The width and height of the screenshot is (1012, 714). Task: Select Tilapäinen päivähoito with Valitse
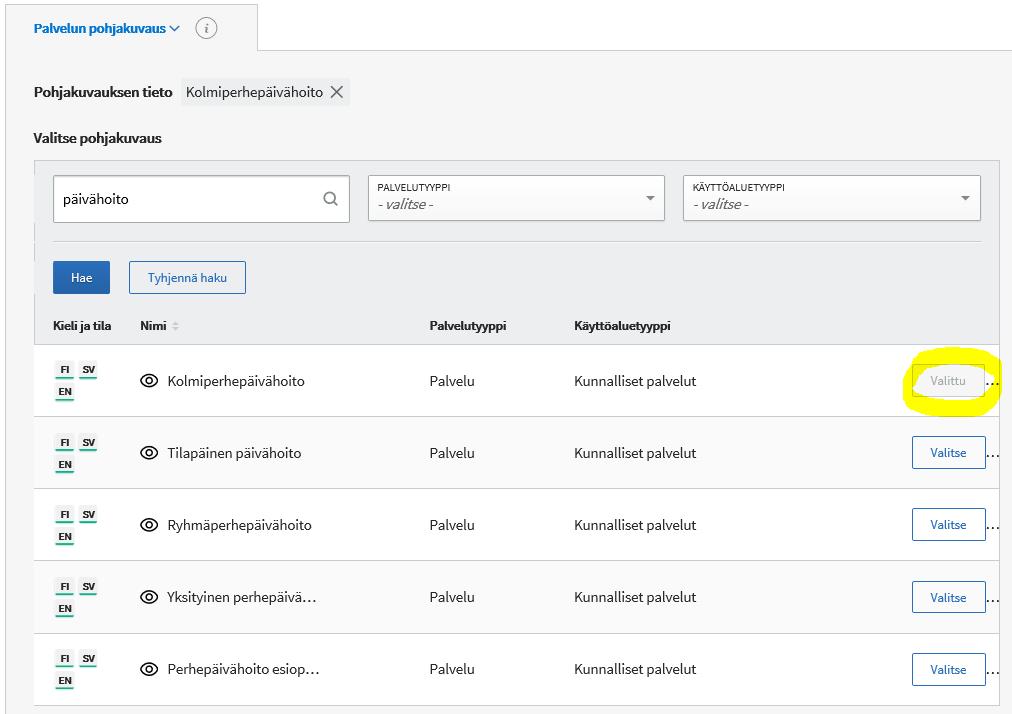(948, 453)
